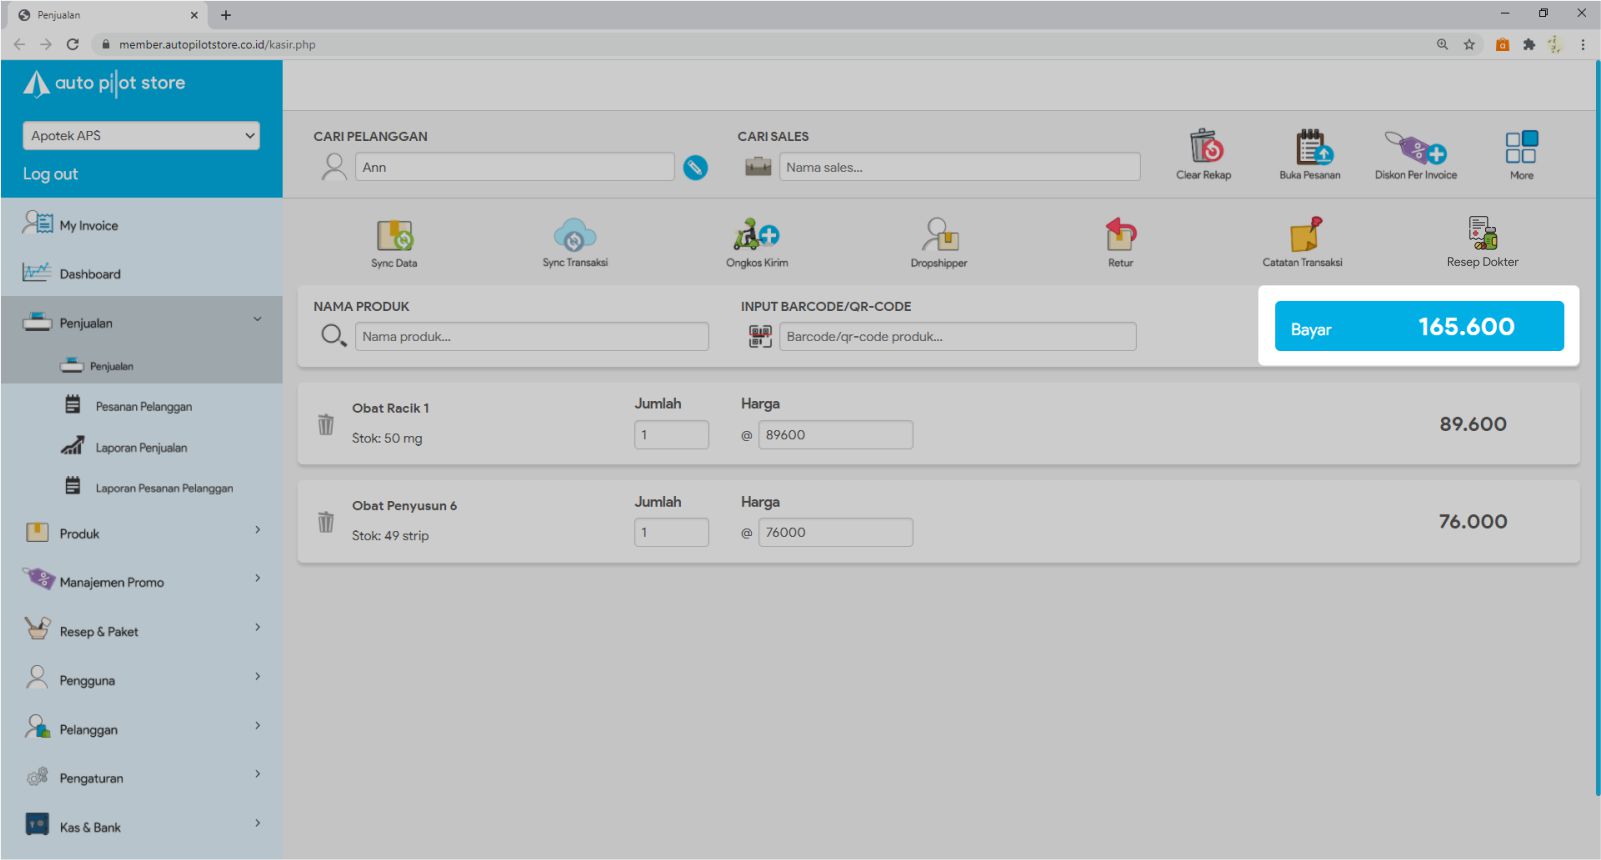This screenshot has width=1601, height=860.
Task: Click blue edit icon beside customer field
Action: [x=695, y=168]
